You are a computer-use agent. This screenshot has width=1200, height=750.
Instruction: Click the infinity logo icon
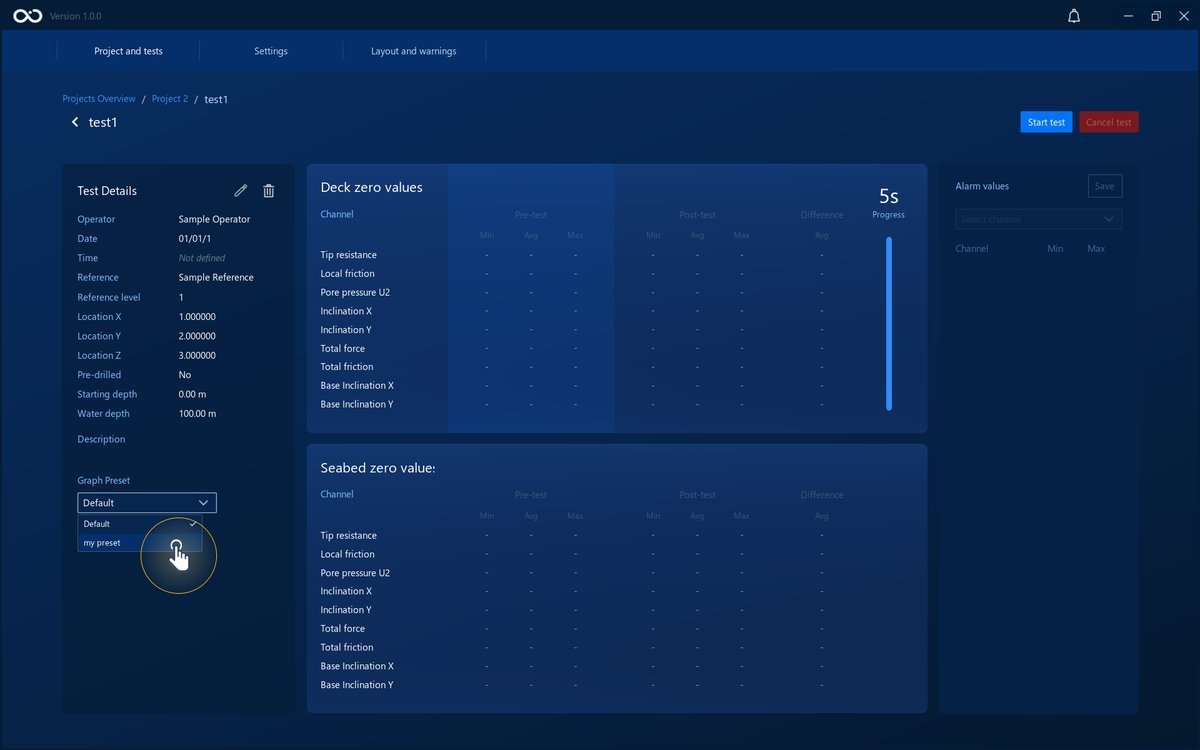27,16
